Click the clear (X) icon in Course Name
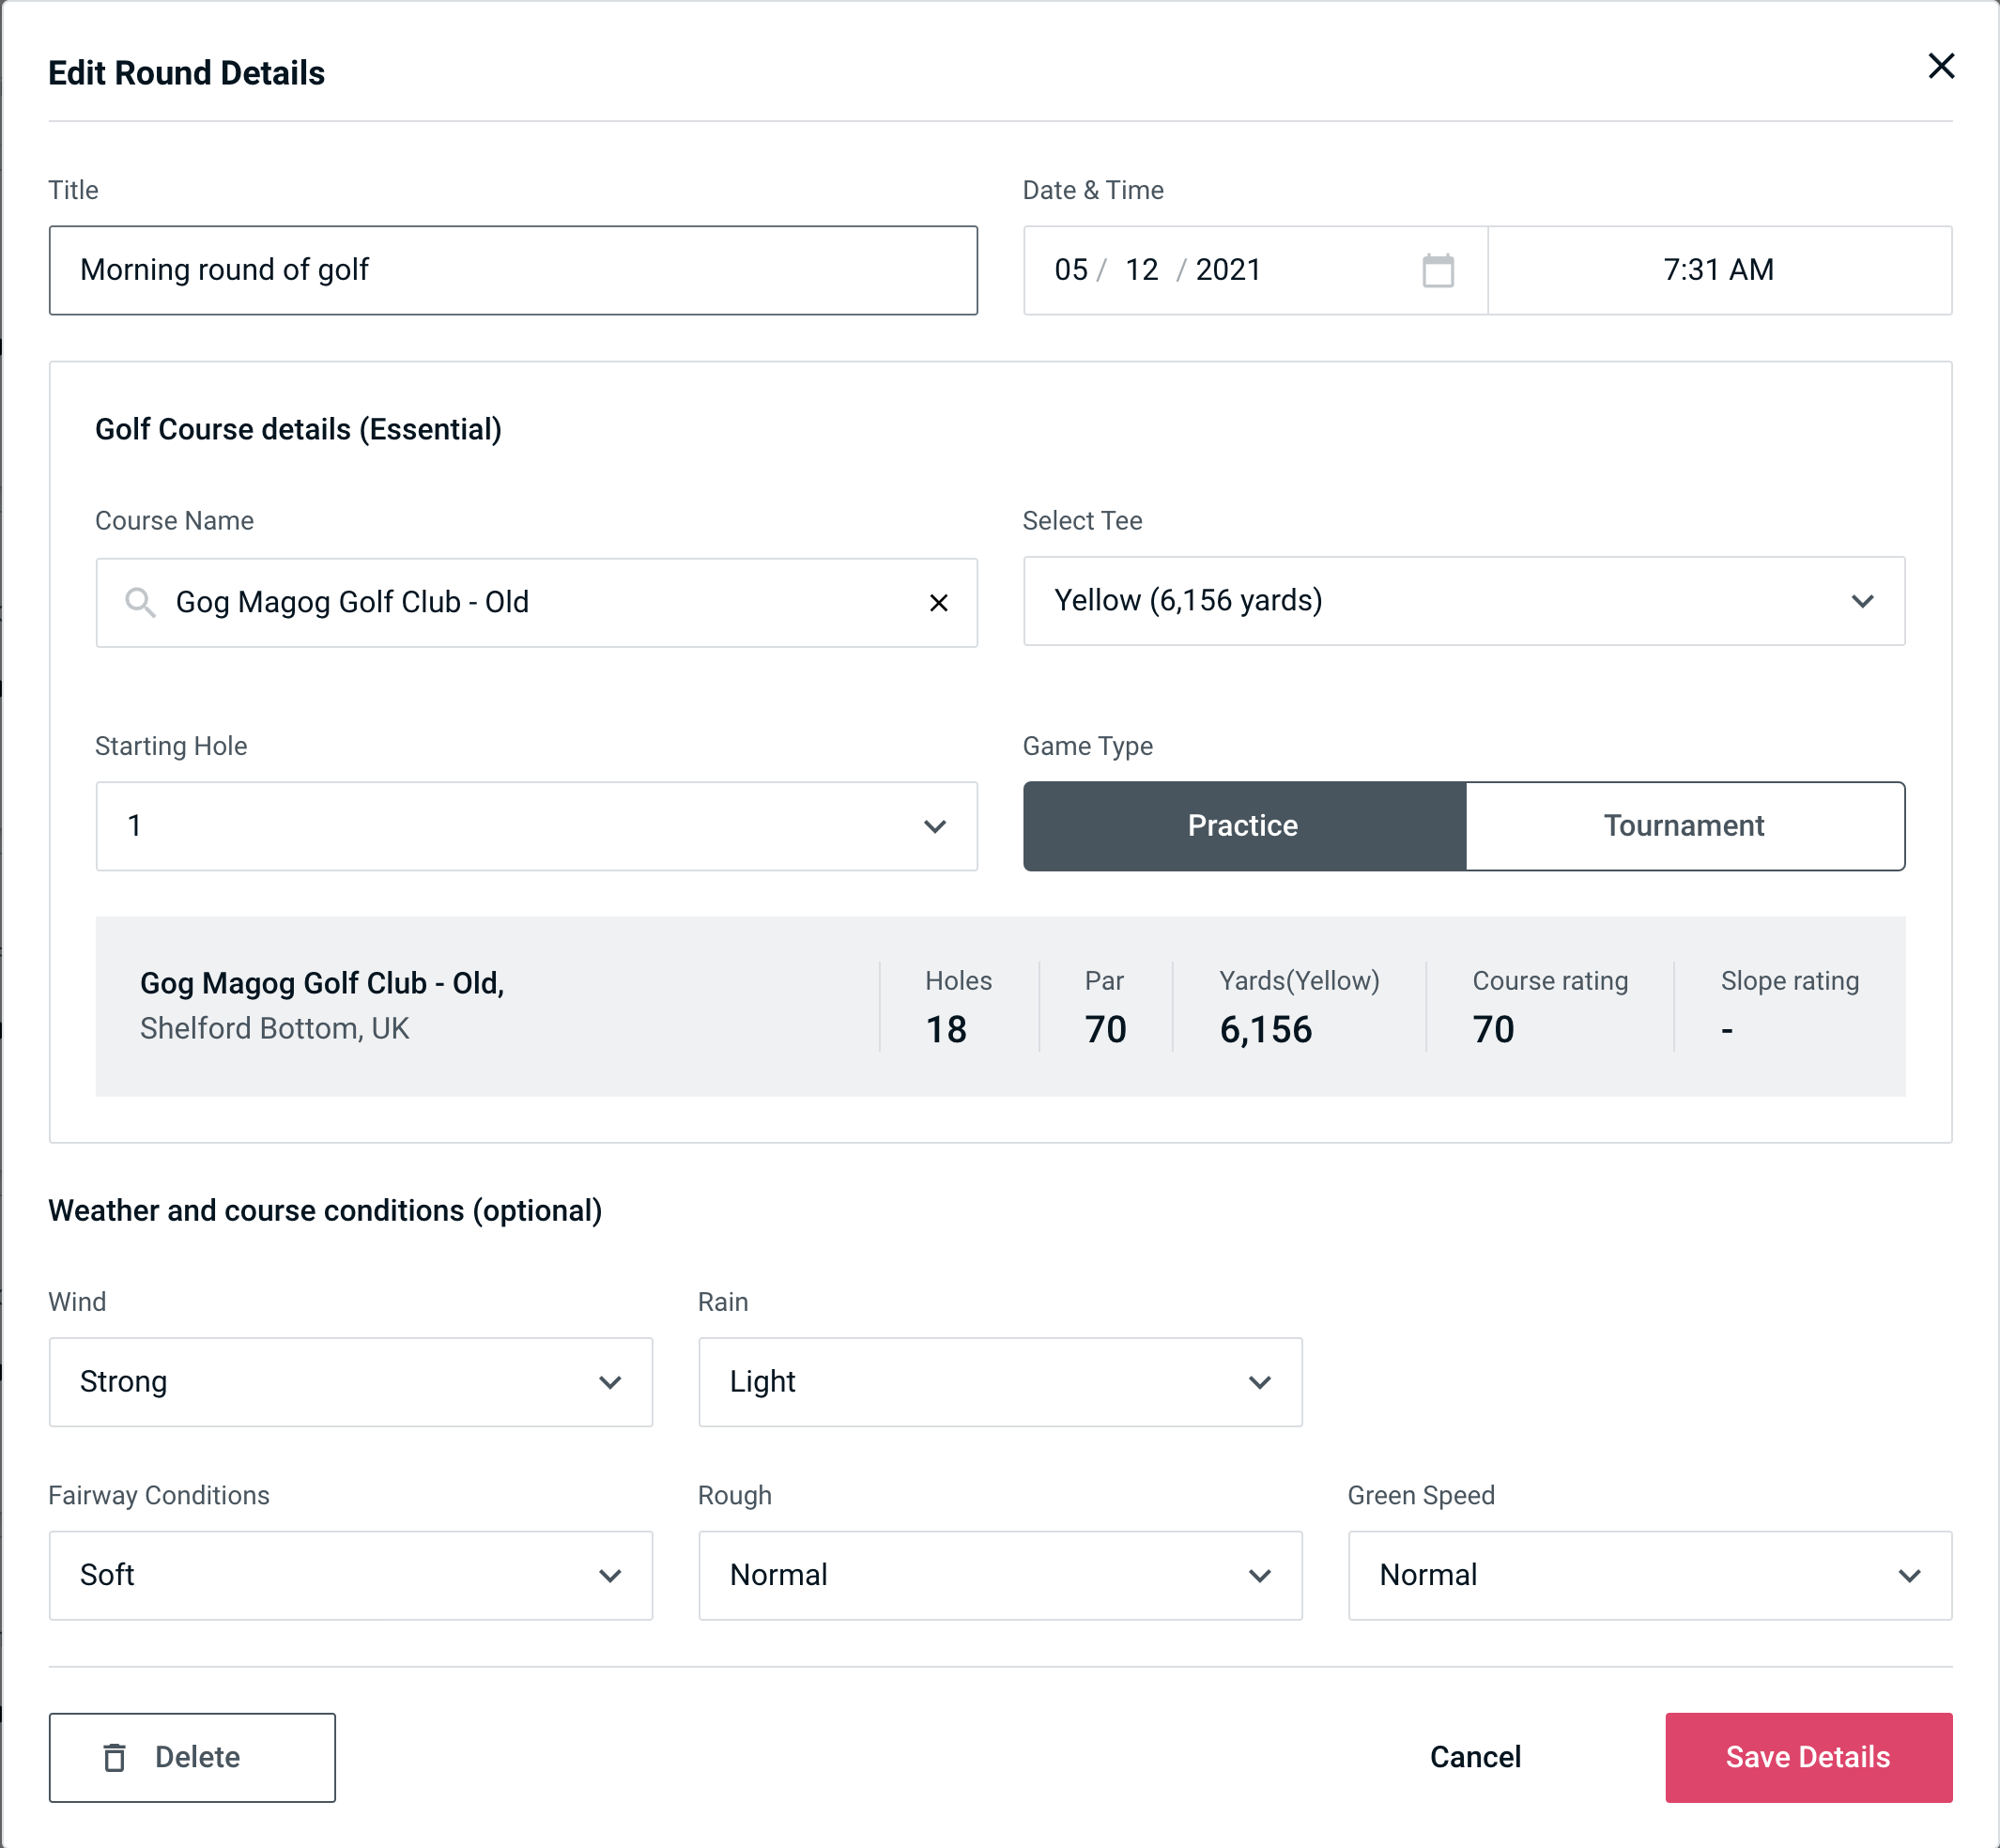The height and width of the screenshot is (1848, 2000). (x=939, y=601)
